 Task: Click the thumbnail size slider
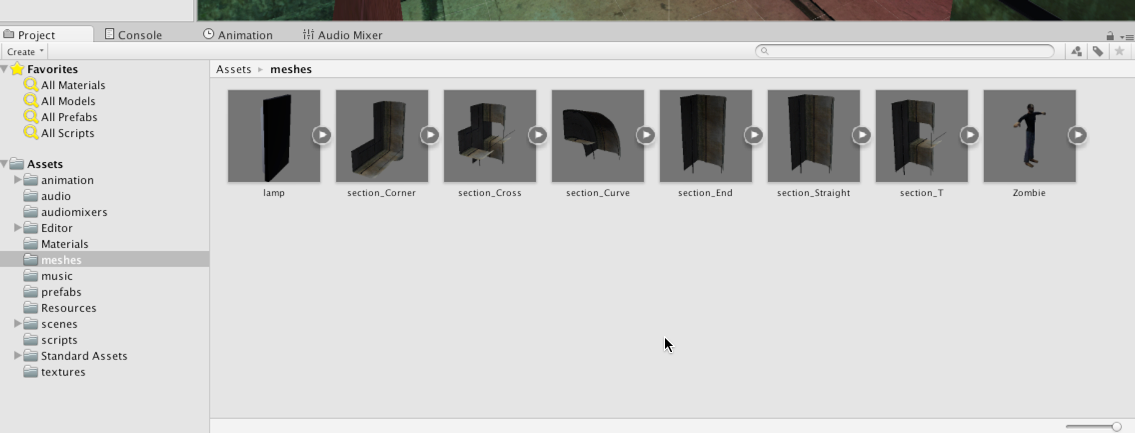(1094, 426)
